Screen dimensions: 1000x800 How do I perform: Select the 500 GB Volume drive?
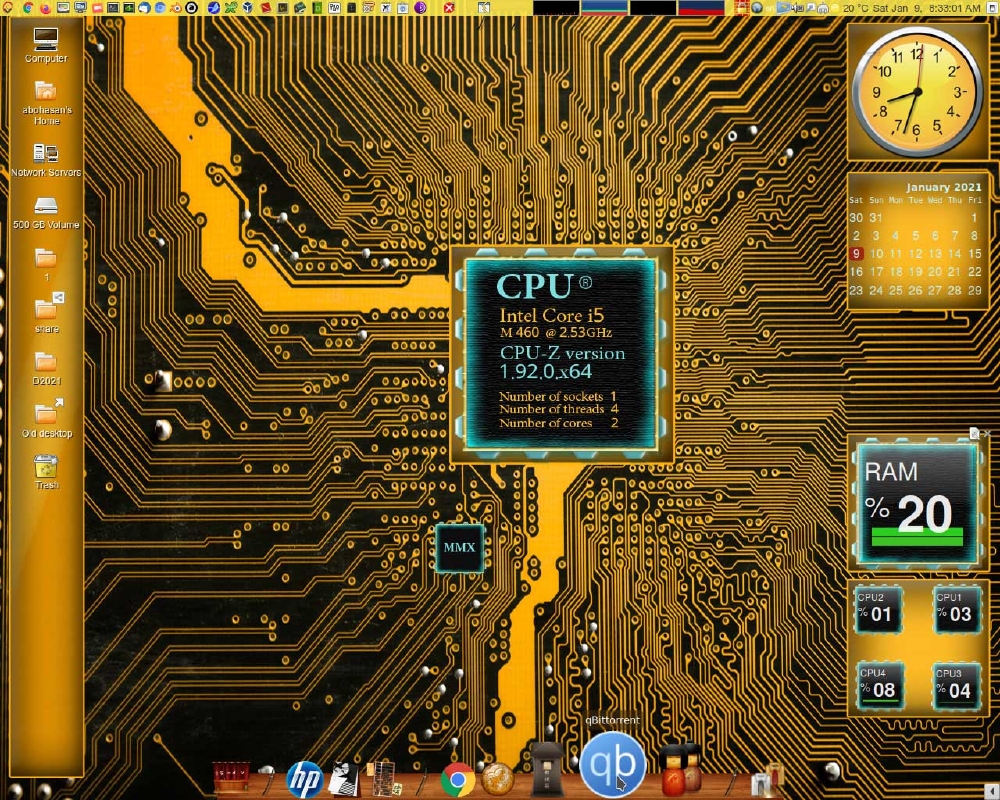[46, 213]
